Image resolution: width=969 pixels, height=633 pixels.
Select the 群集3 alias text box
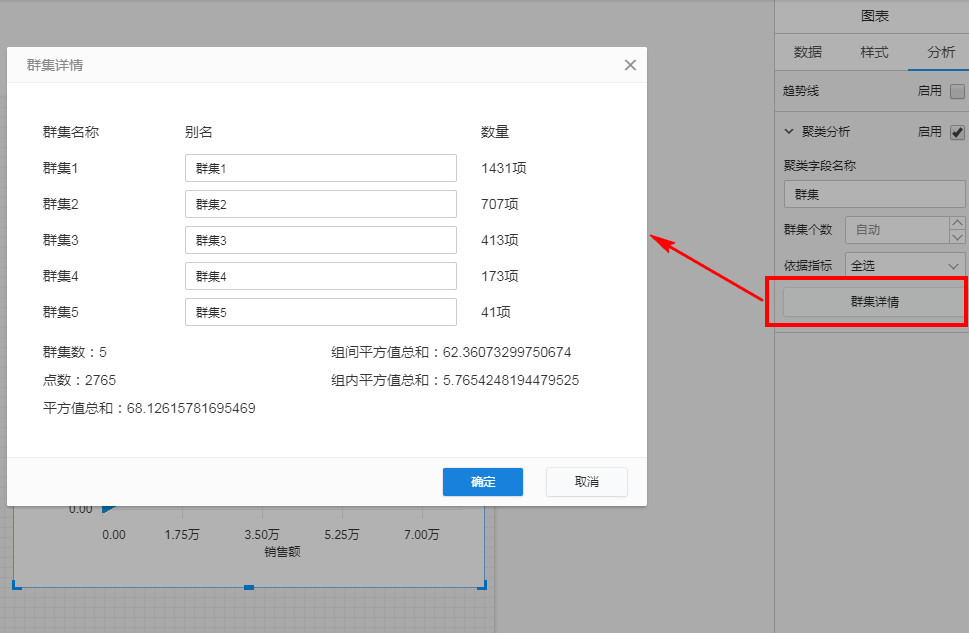(320, 240)
